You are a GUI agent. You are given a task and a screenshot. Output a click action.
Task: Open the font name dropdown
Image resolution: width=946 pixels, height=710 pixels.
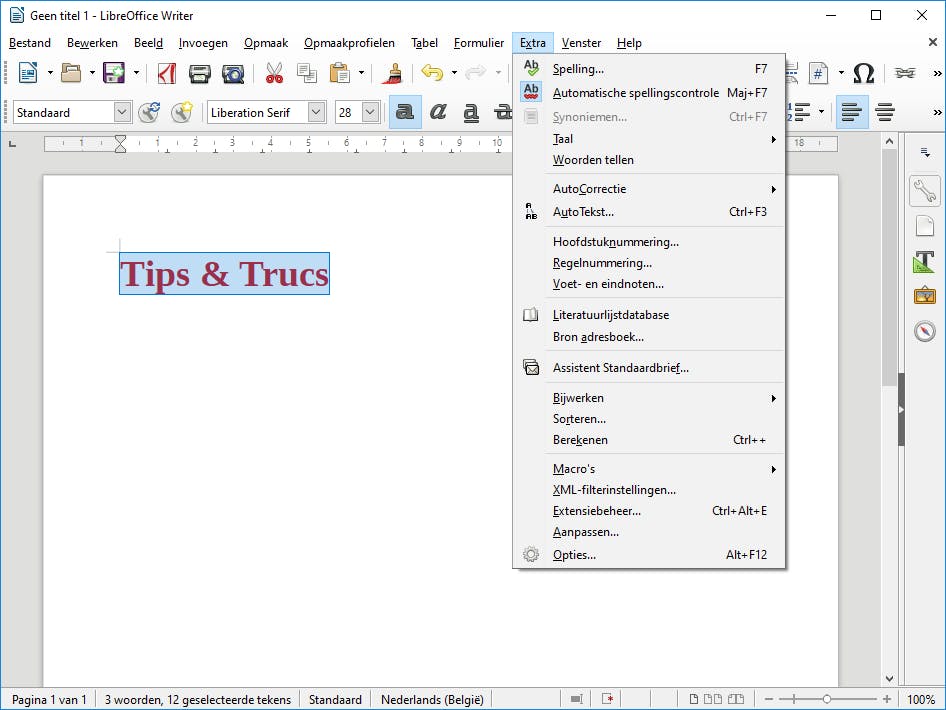click(316, 112)
